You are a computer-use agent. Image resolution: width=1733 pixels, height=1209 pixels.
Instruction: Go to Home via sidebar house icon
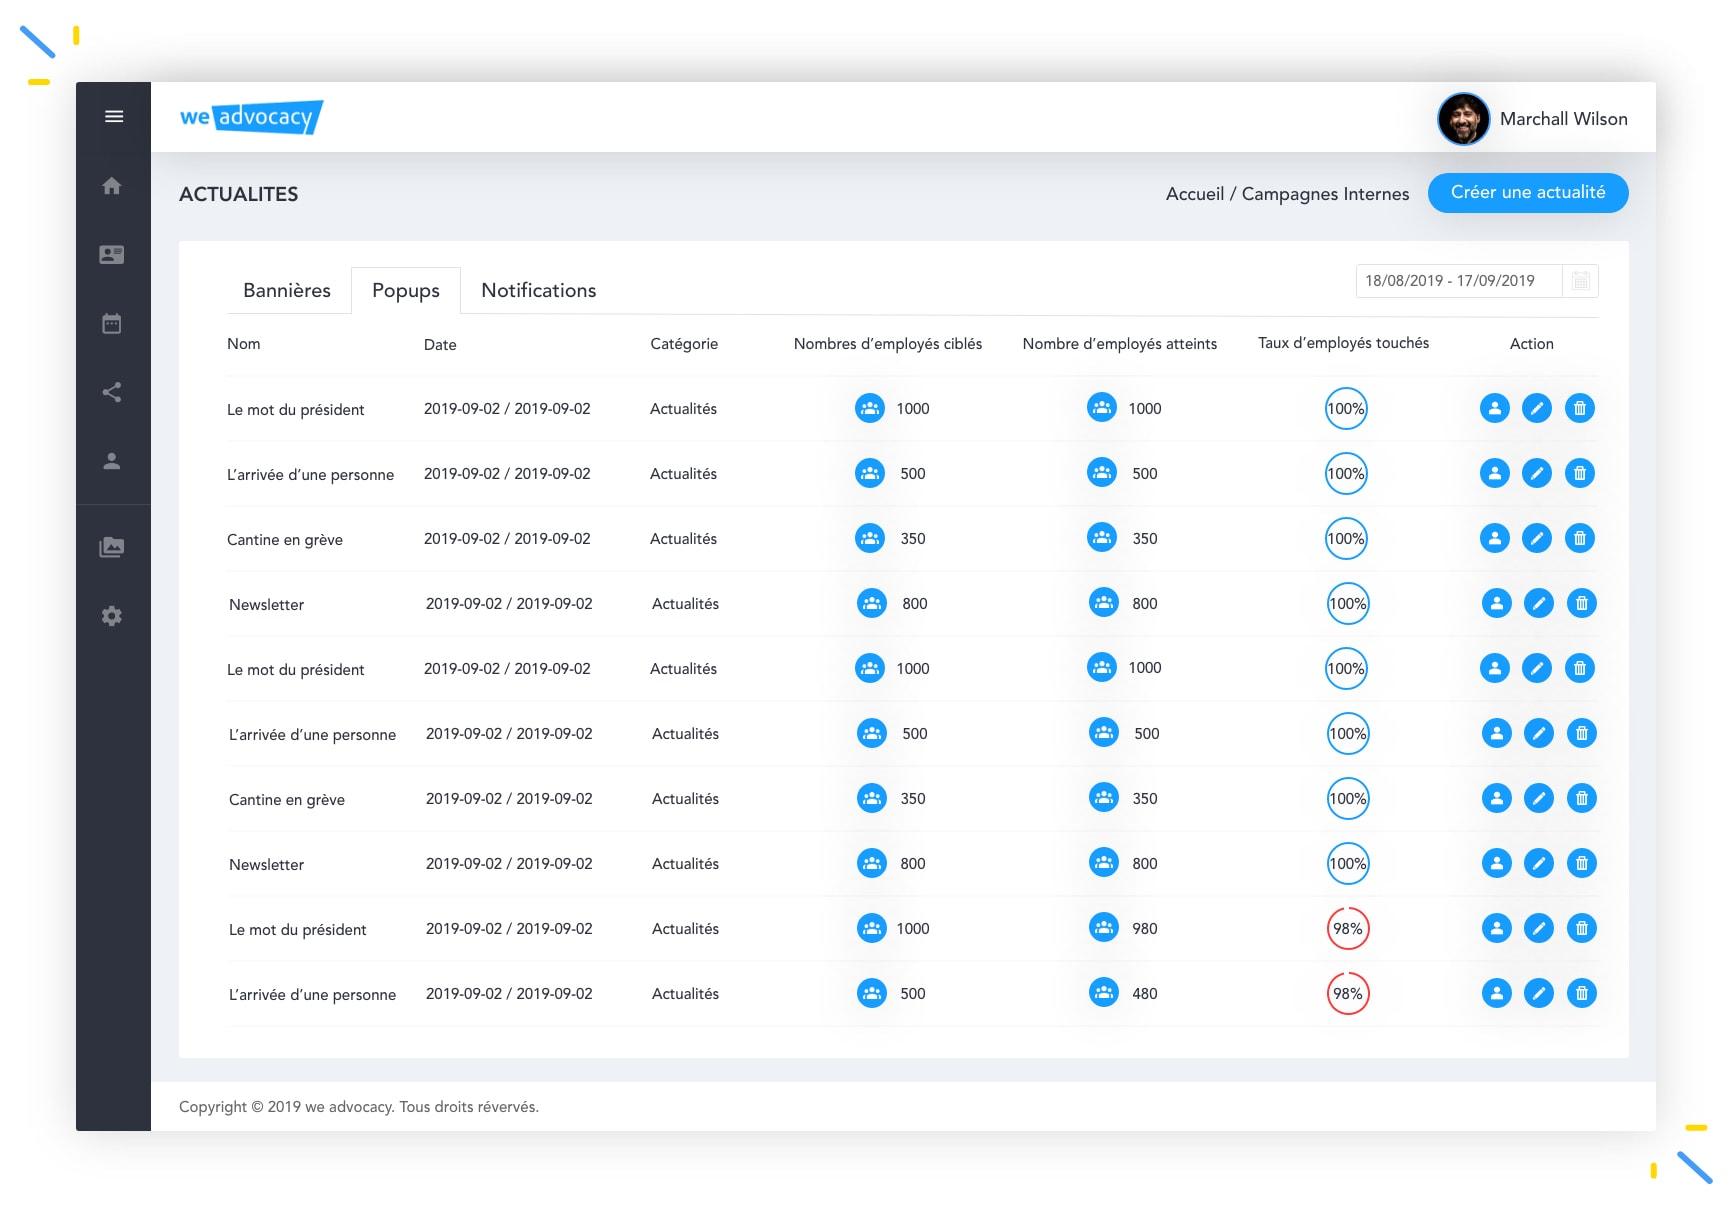pyautogui.click(x=112, y=186)
